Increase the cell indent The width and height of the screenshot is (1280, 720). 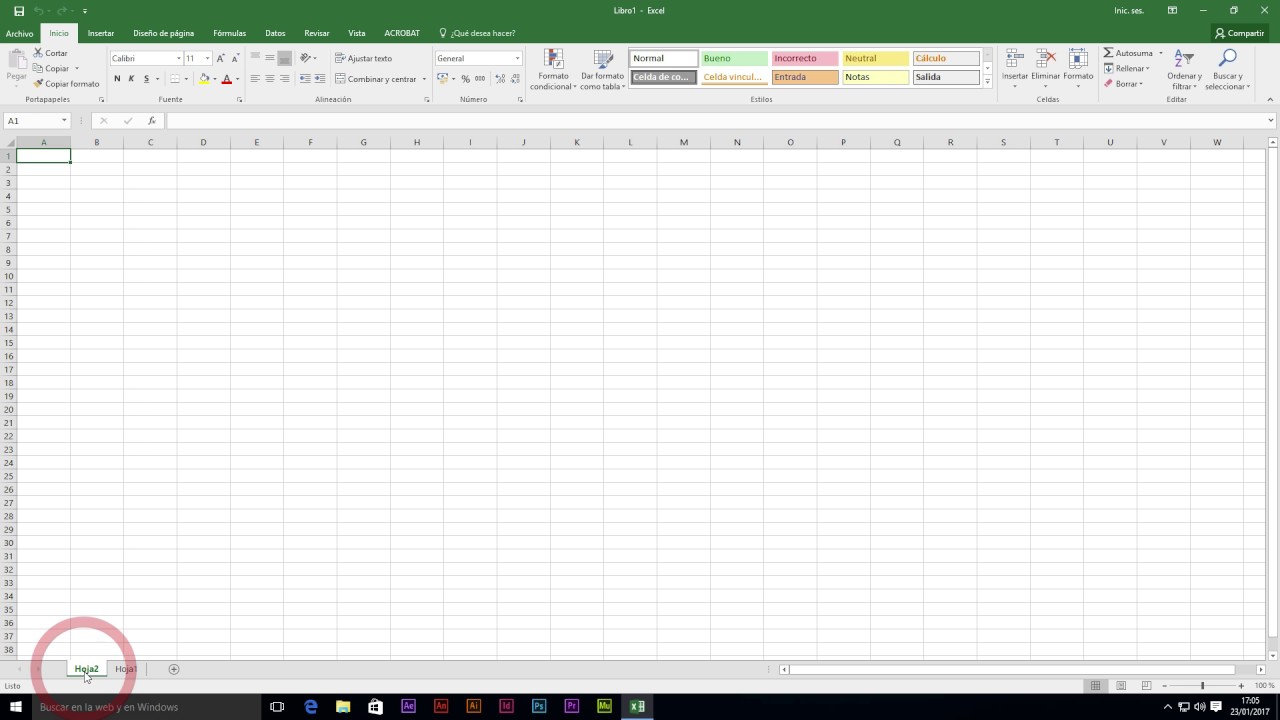click(x=320, y=79)
